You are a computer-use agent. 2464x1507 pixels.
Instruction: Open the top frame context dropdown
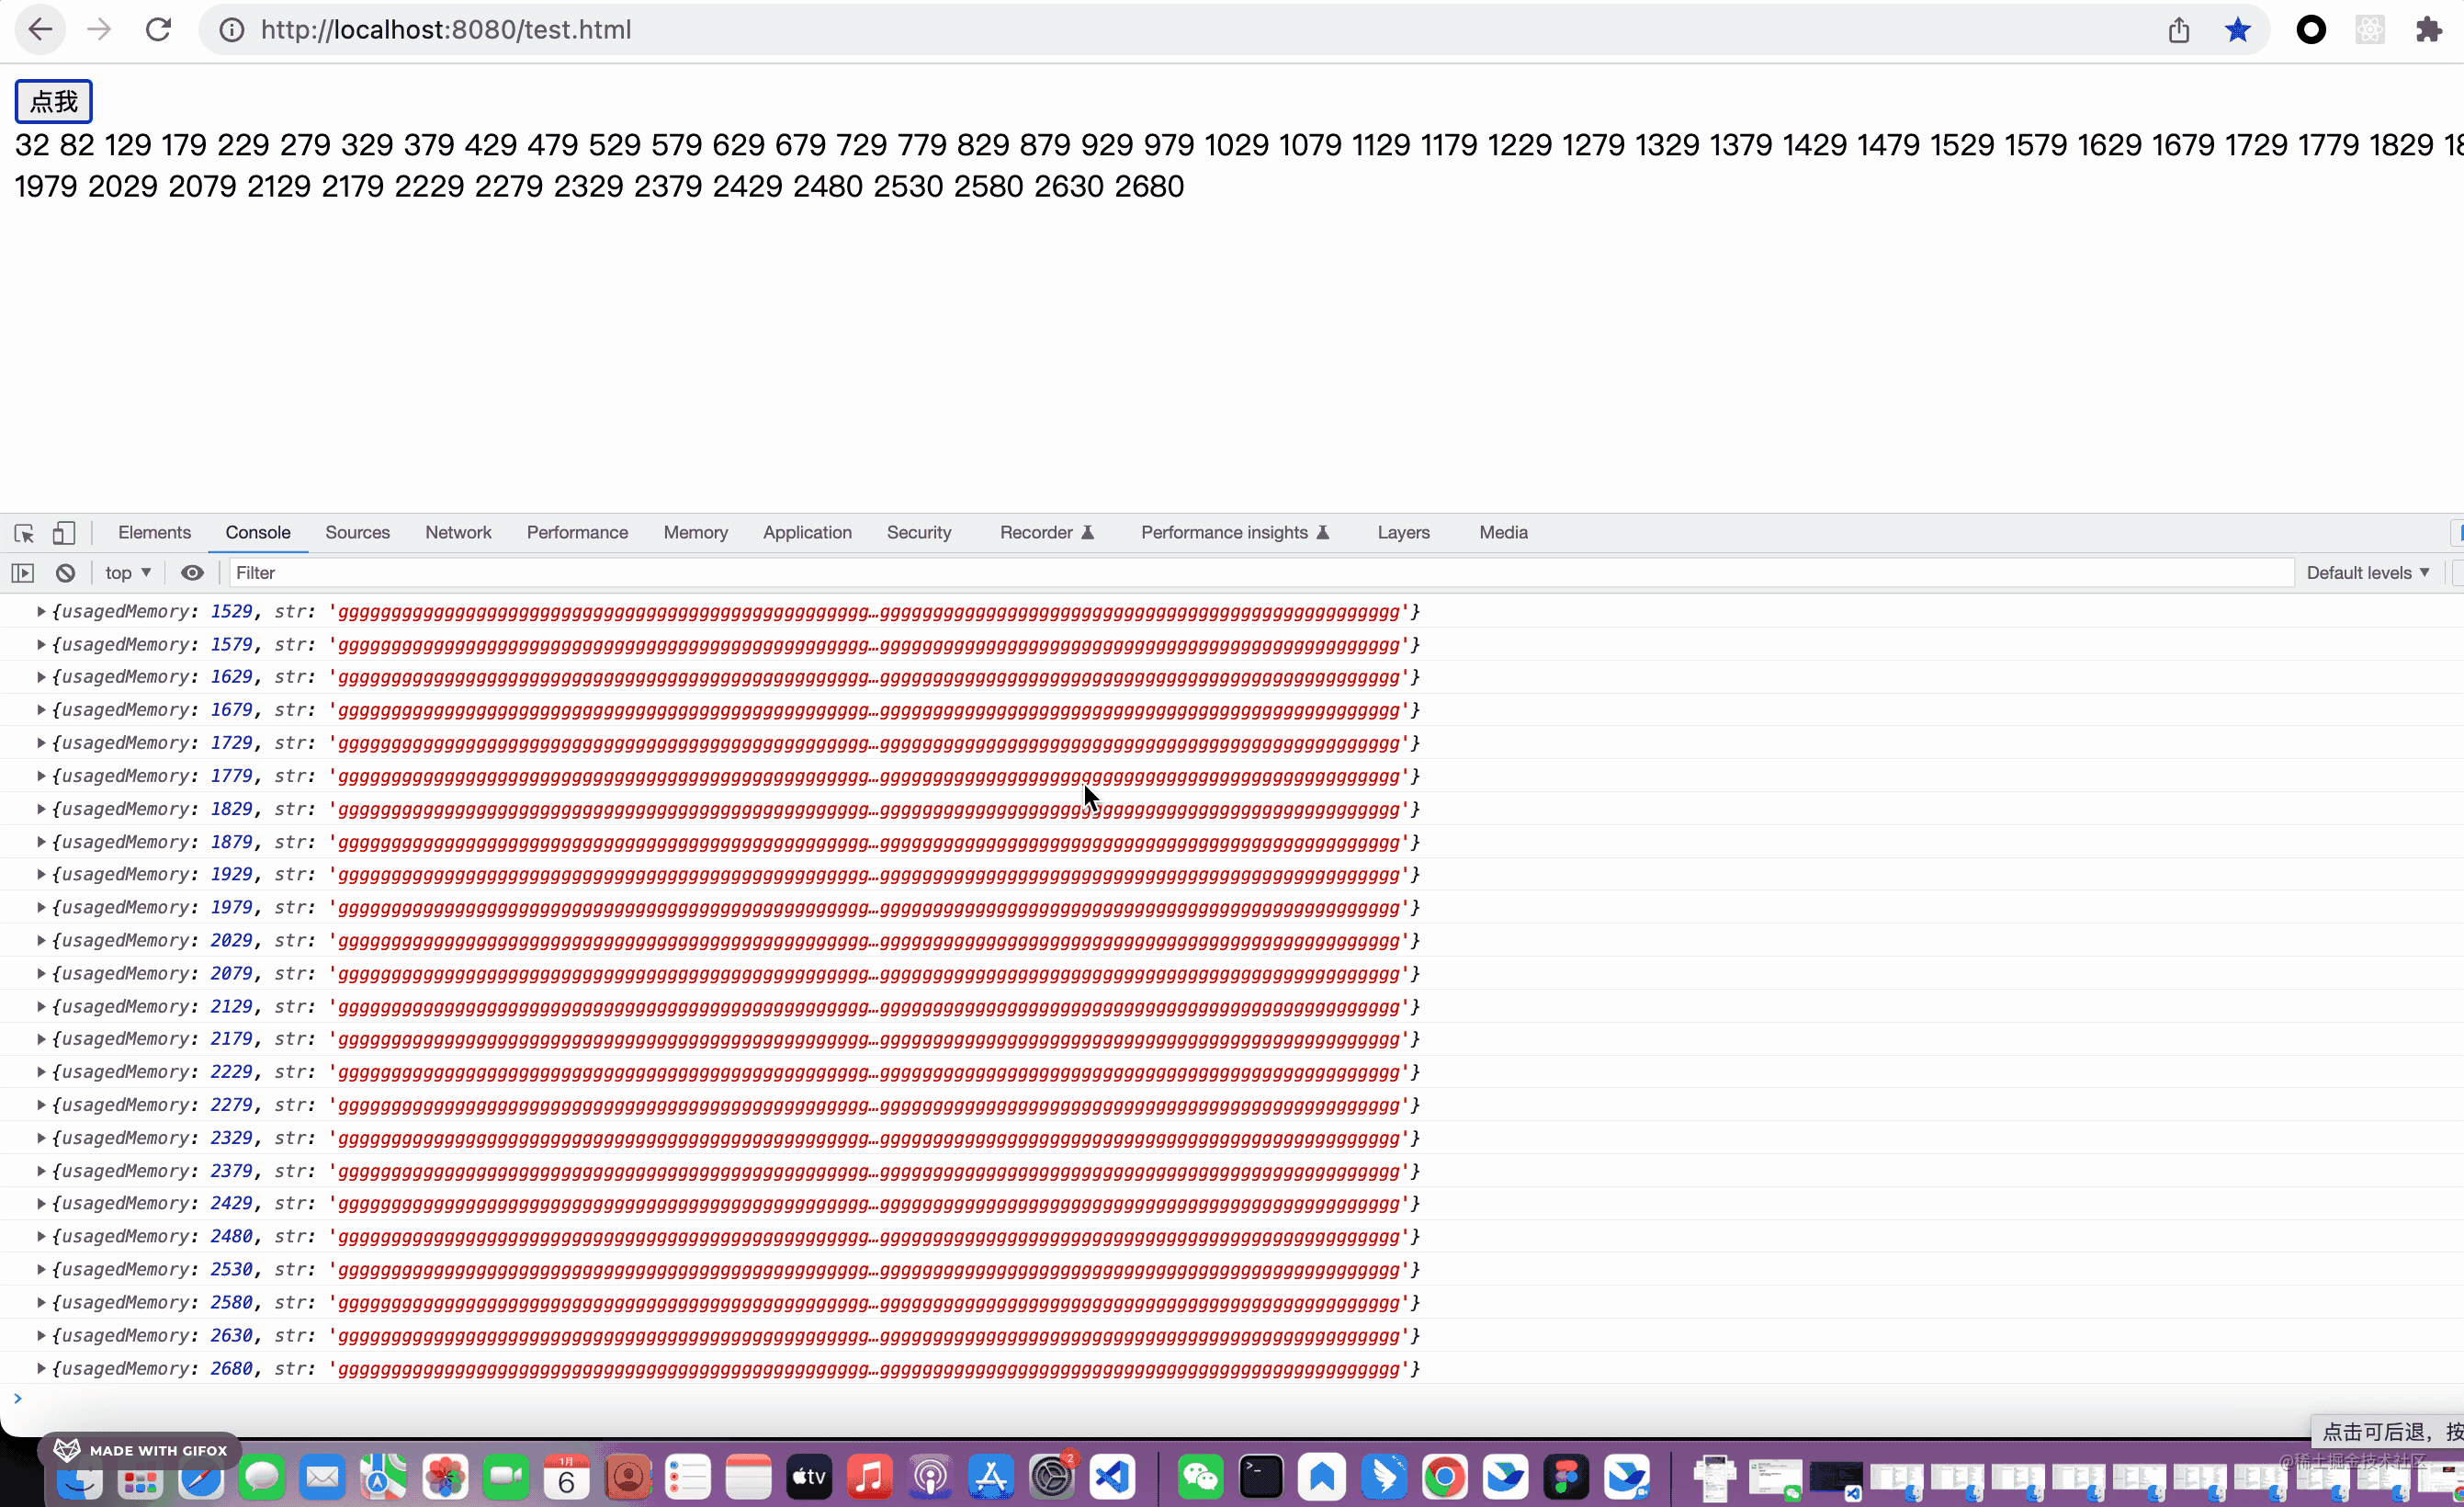click(126, 572)
